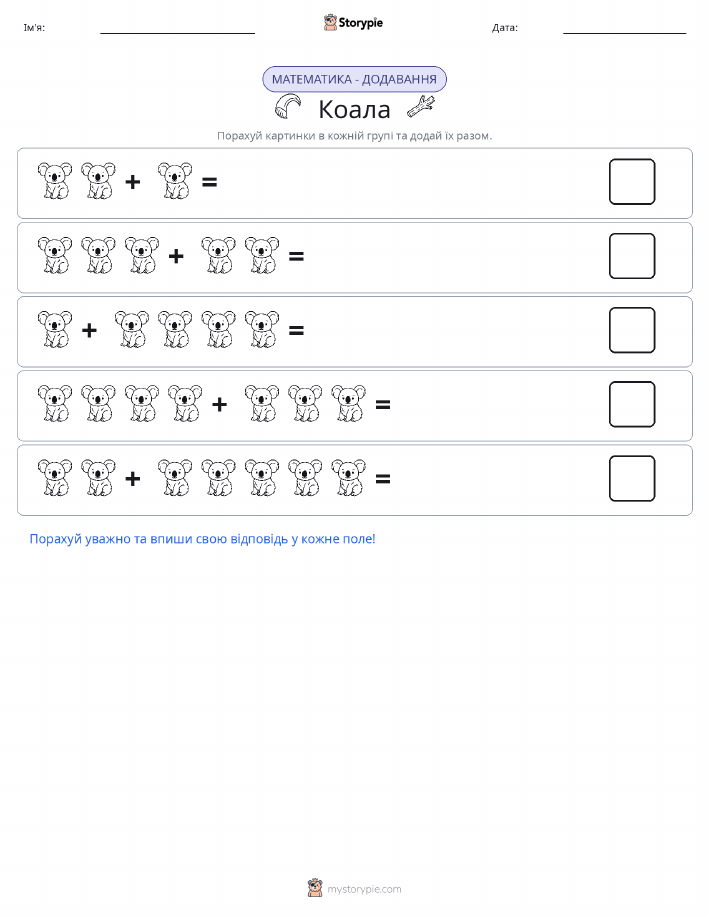Click the eucalyptus leaf icon beside Коала

288,106
